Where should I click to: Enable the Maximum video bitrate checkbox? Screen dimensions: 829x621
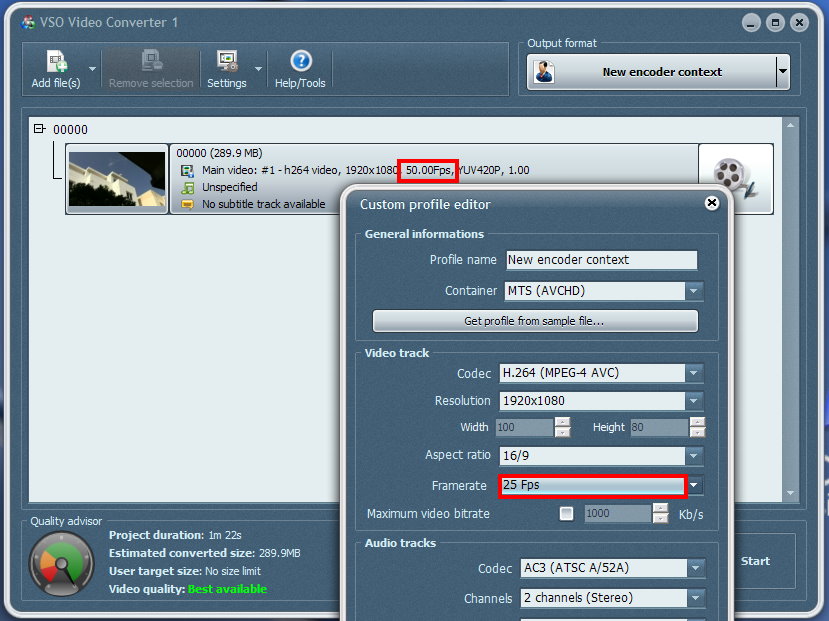tap(566, 514)
